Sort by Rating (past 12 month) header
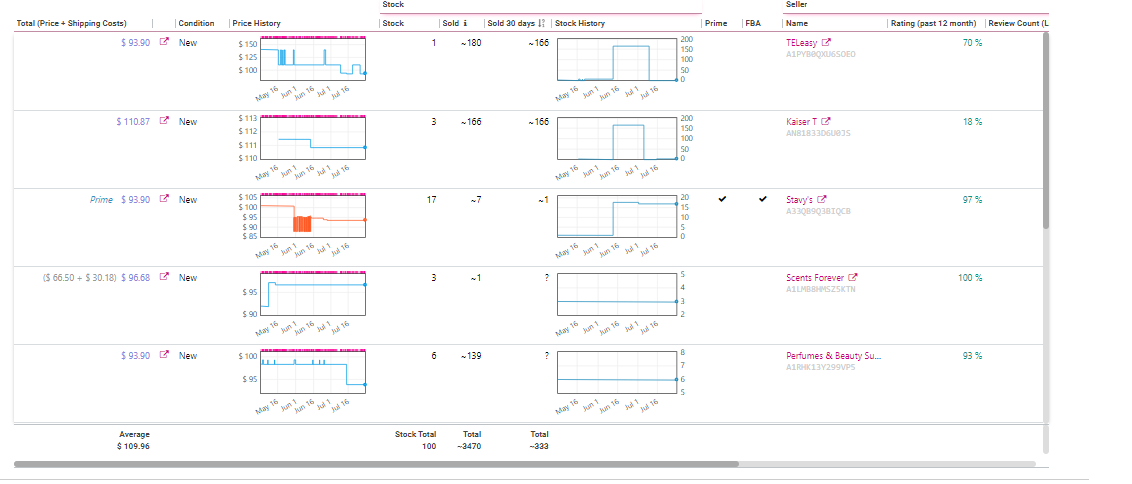This screenshot has width=1132, height=484. click(x=933, y=23)
